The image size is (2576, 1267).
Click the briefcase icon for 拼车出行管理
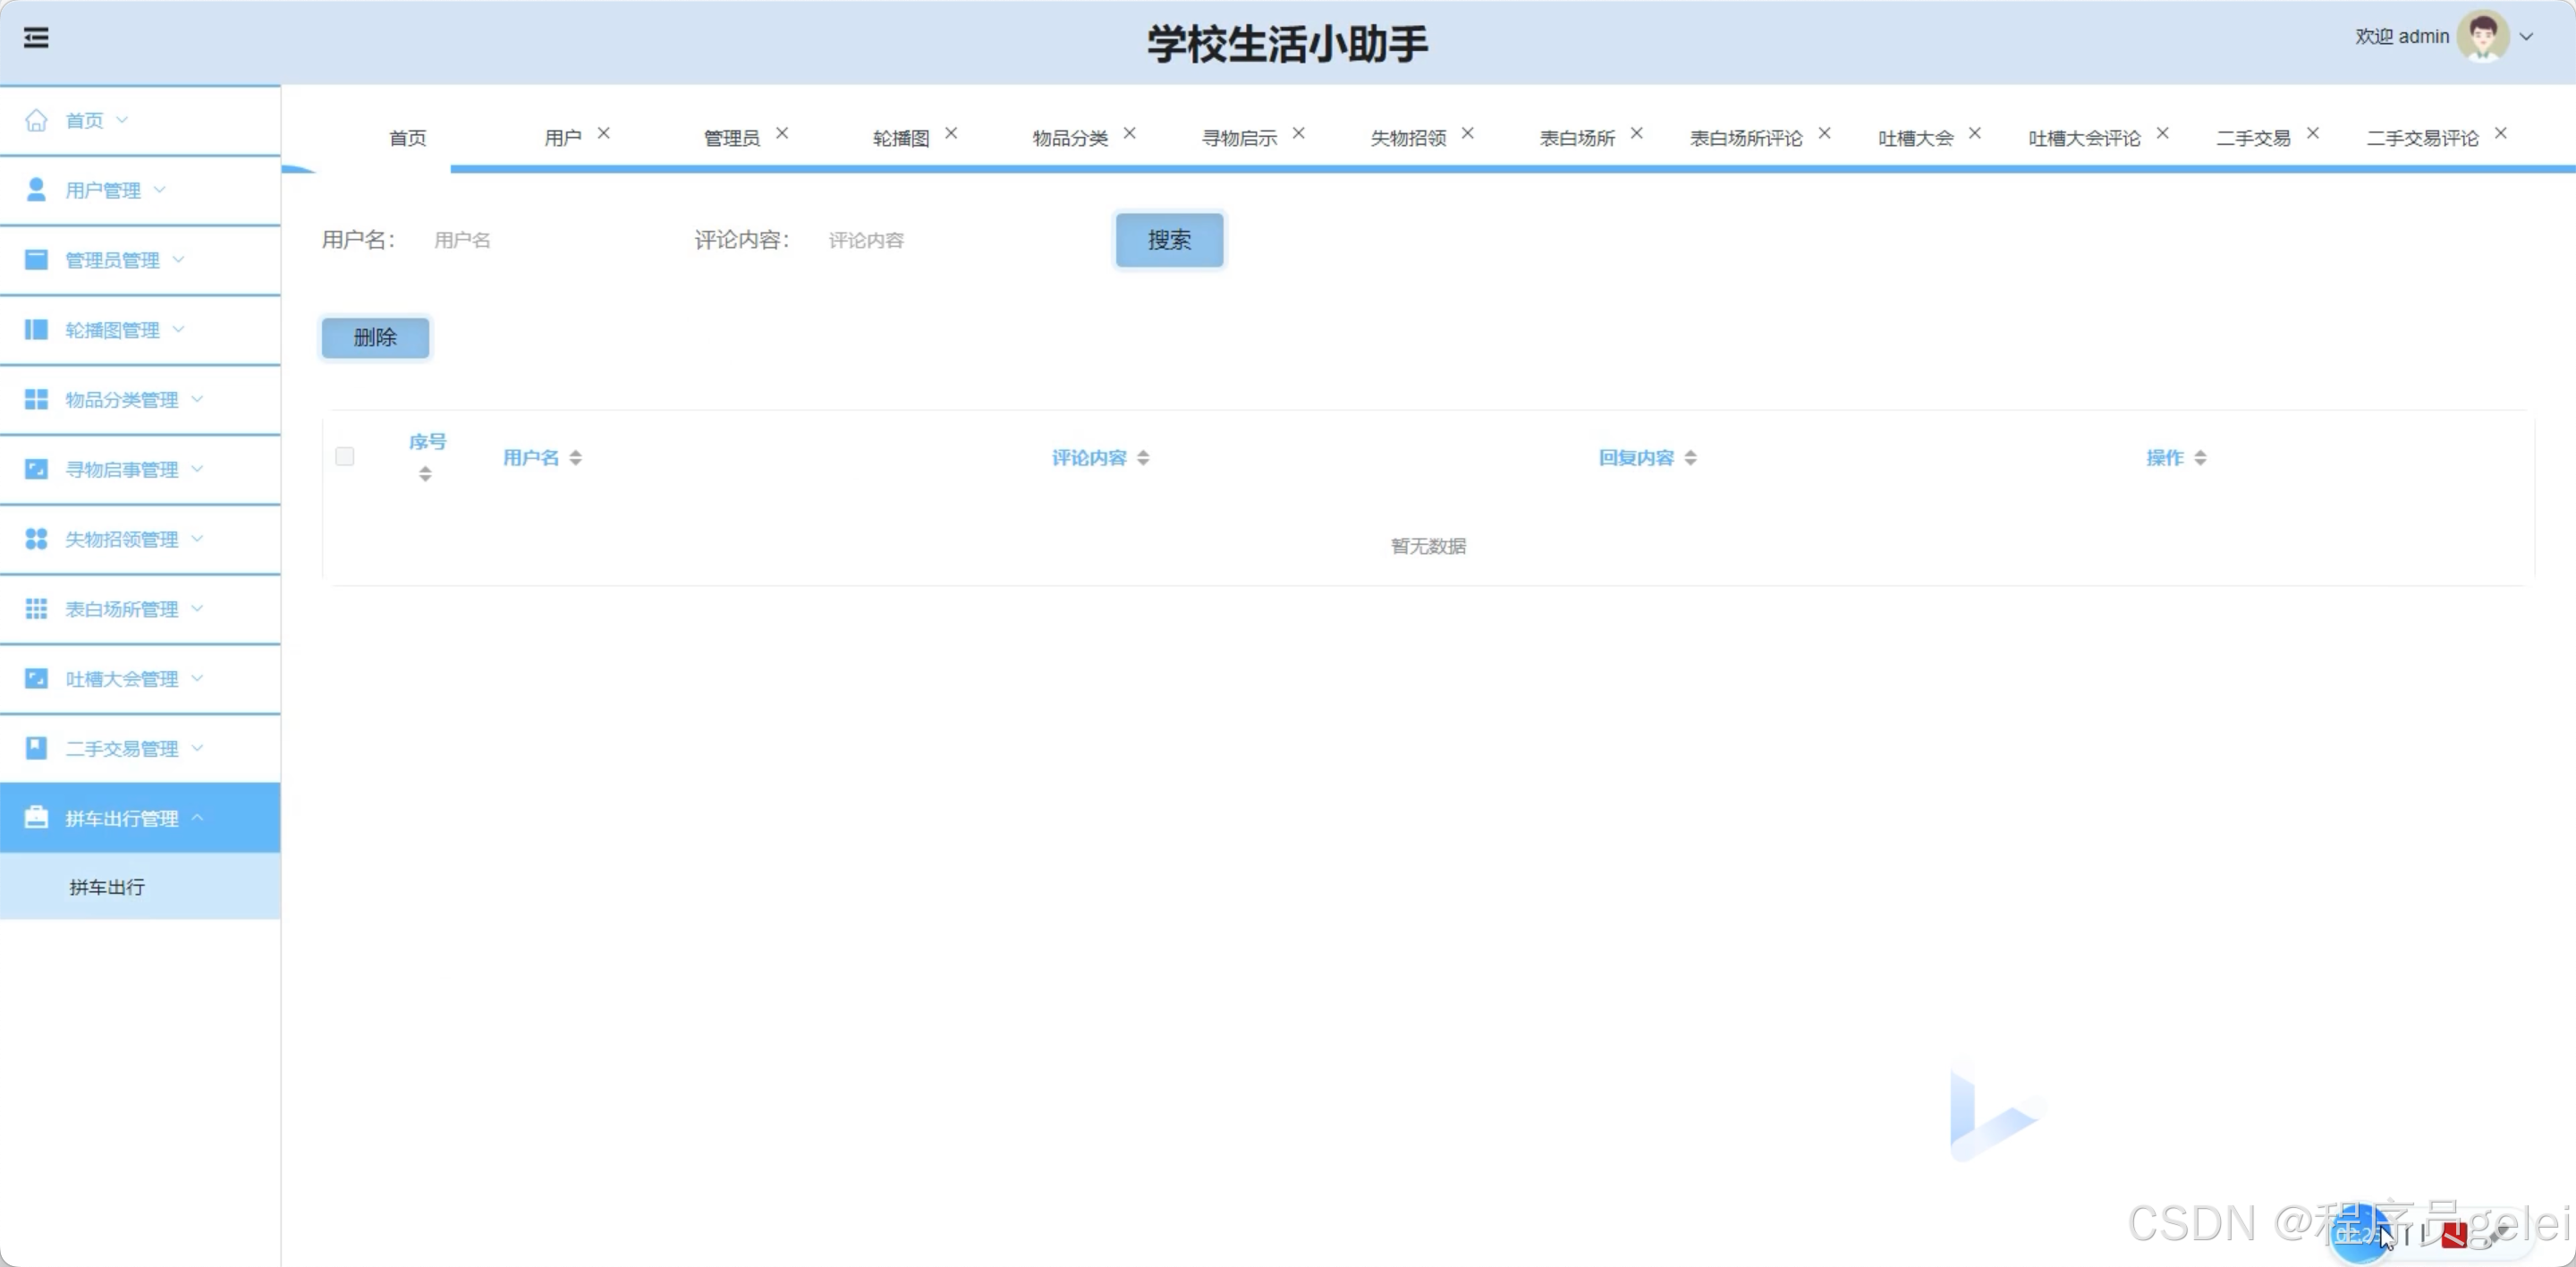pos(36,817)
